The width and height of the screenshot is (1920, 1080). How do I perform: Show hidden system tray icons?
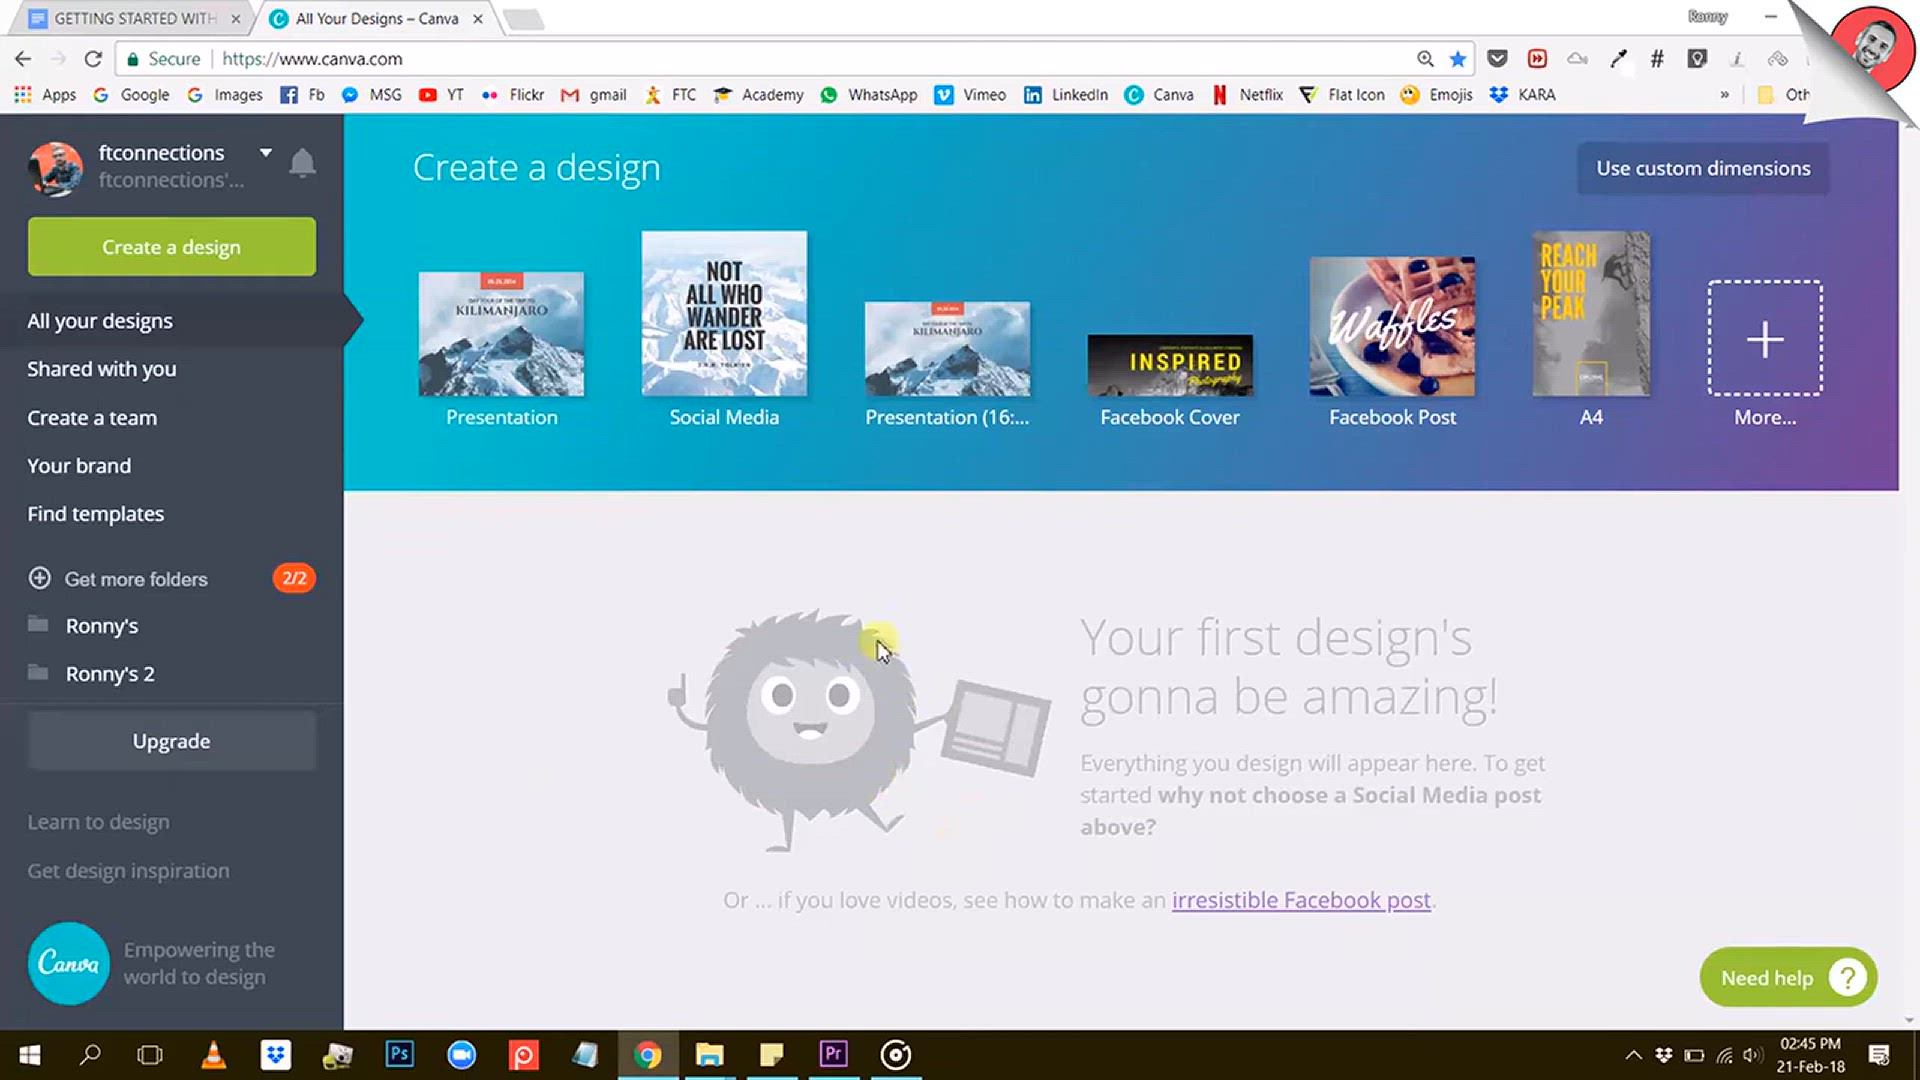tap(1633, 1055)
